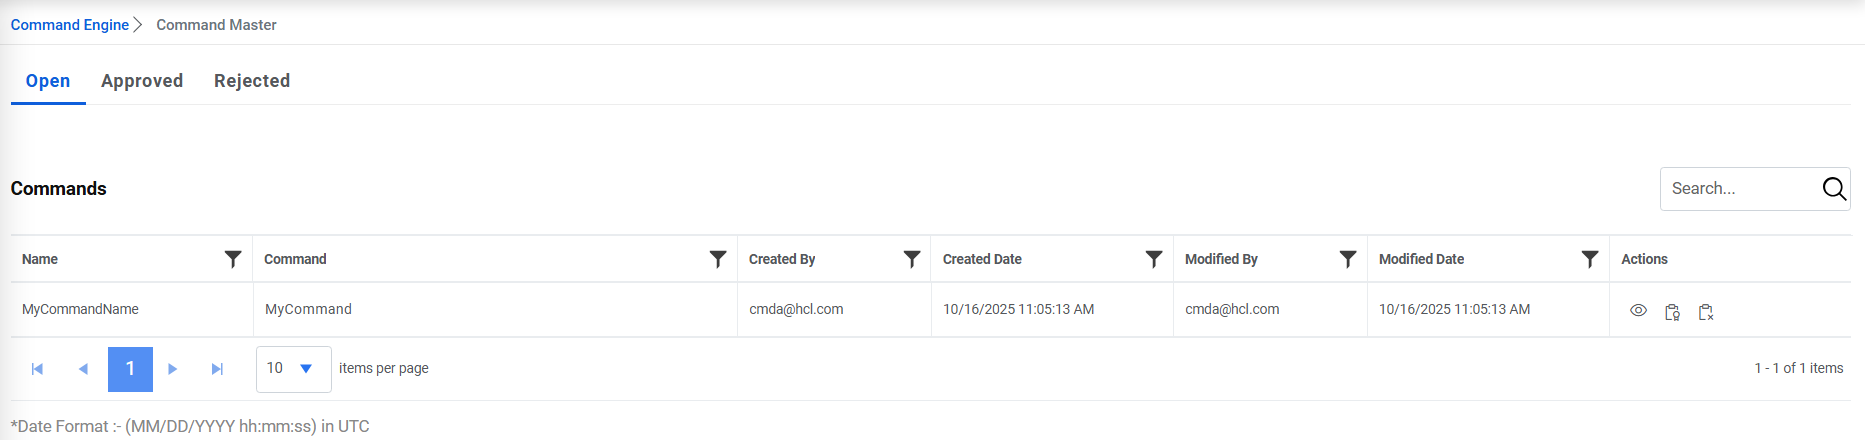Go to the first page arrow
1865x440 pixels.
pyautogui.click(x=37, y=369)
